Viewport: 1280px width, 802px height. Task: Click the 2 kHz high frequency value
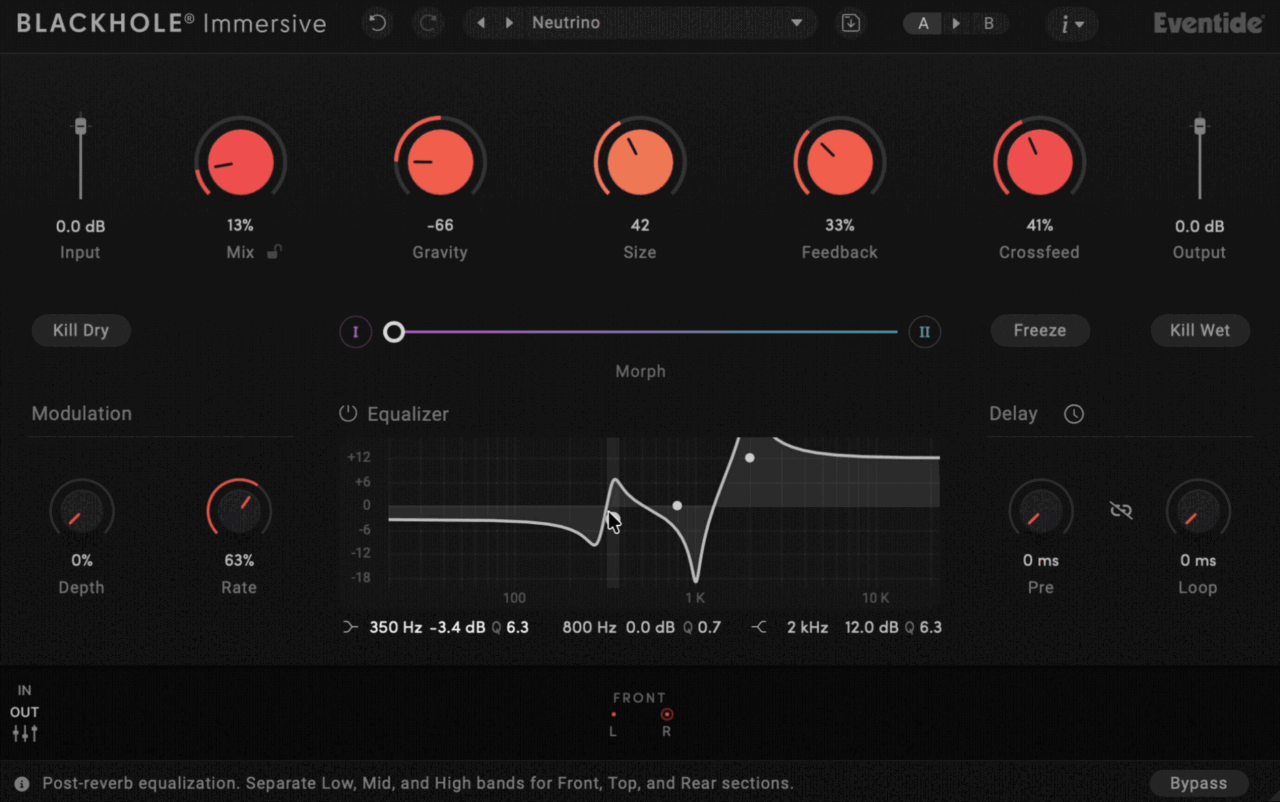pyautogui.click(x=808, y=628)
